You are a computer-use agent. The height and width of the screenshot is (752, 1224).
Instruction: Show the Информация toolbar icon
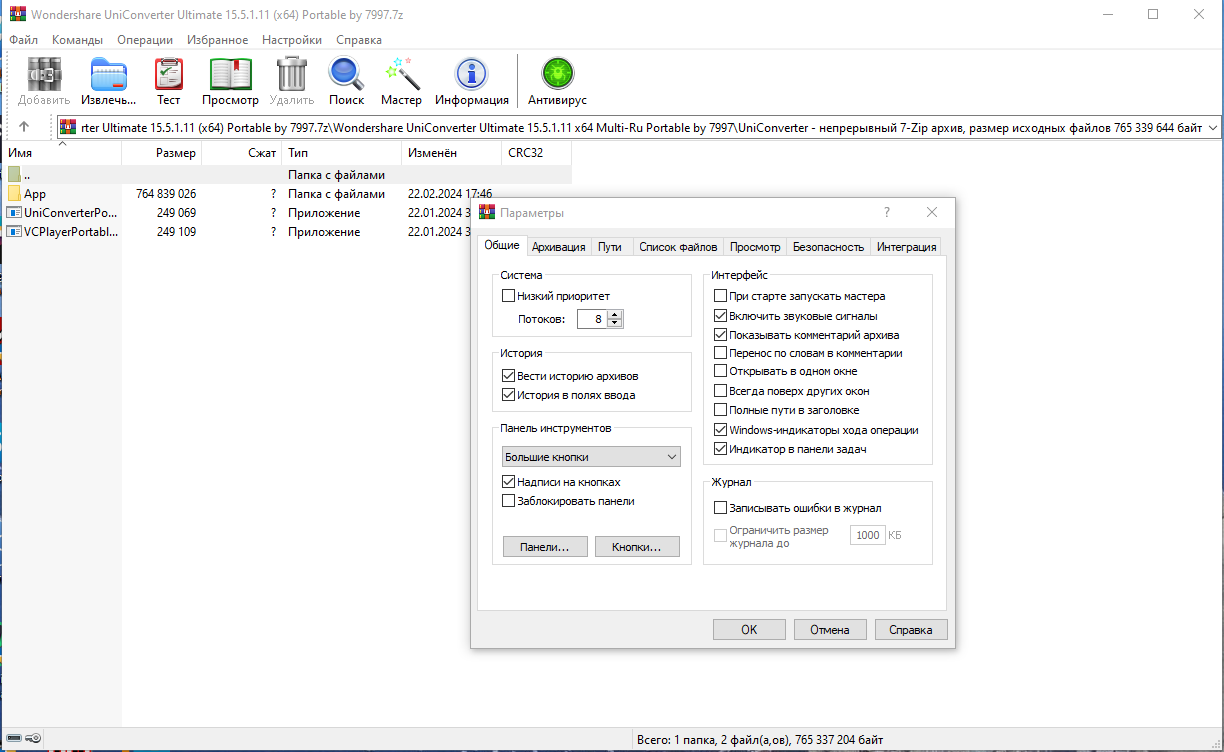point(472,74)
